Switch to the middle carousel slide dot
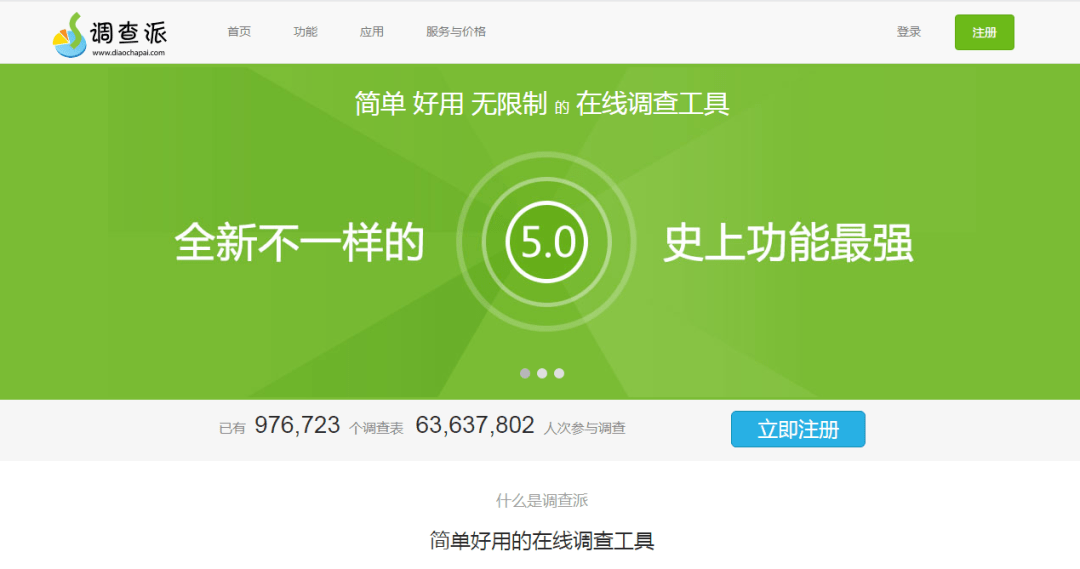Image resolution: width=1080 pixels, height=569 pixels. (542, 373)
